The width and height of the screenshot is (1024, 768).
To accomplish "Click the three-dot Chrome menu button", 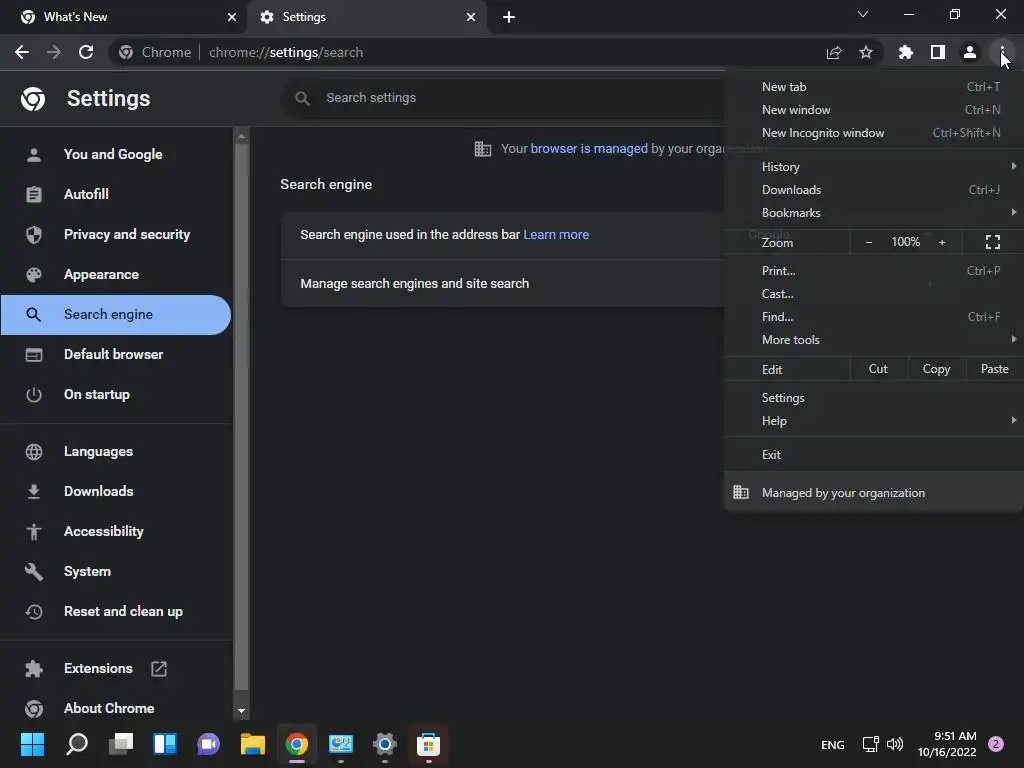I will click(x=1002, y=52).
